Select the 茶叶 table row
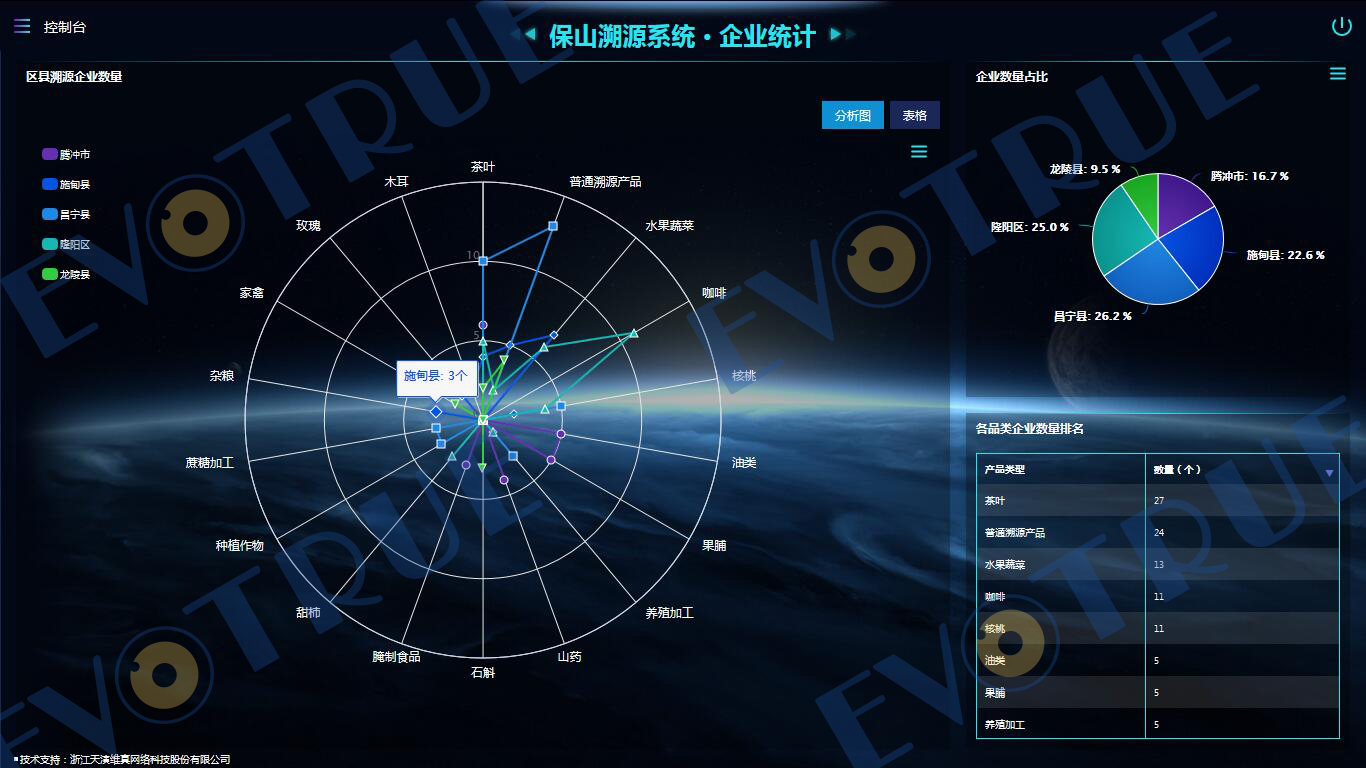Image resolution: width=1366 pixels, height=768 pixels. tap(1158, 500)
